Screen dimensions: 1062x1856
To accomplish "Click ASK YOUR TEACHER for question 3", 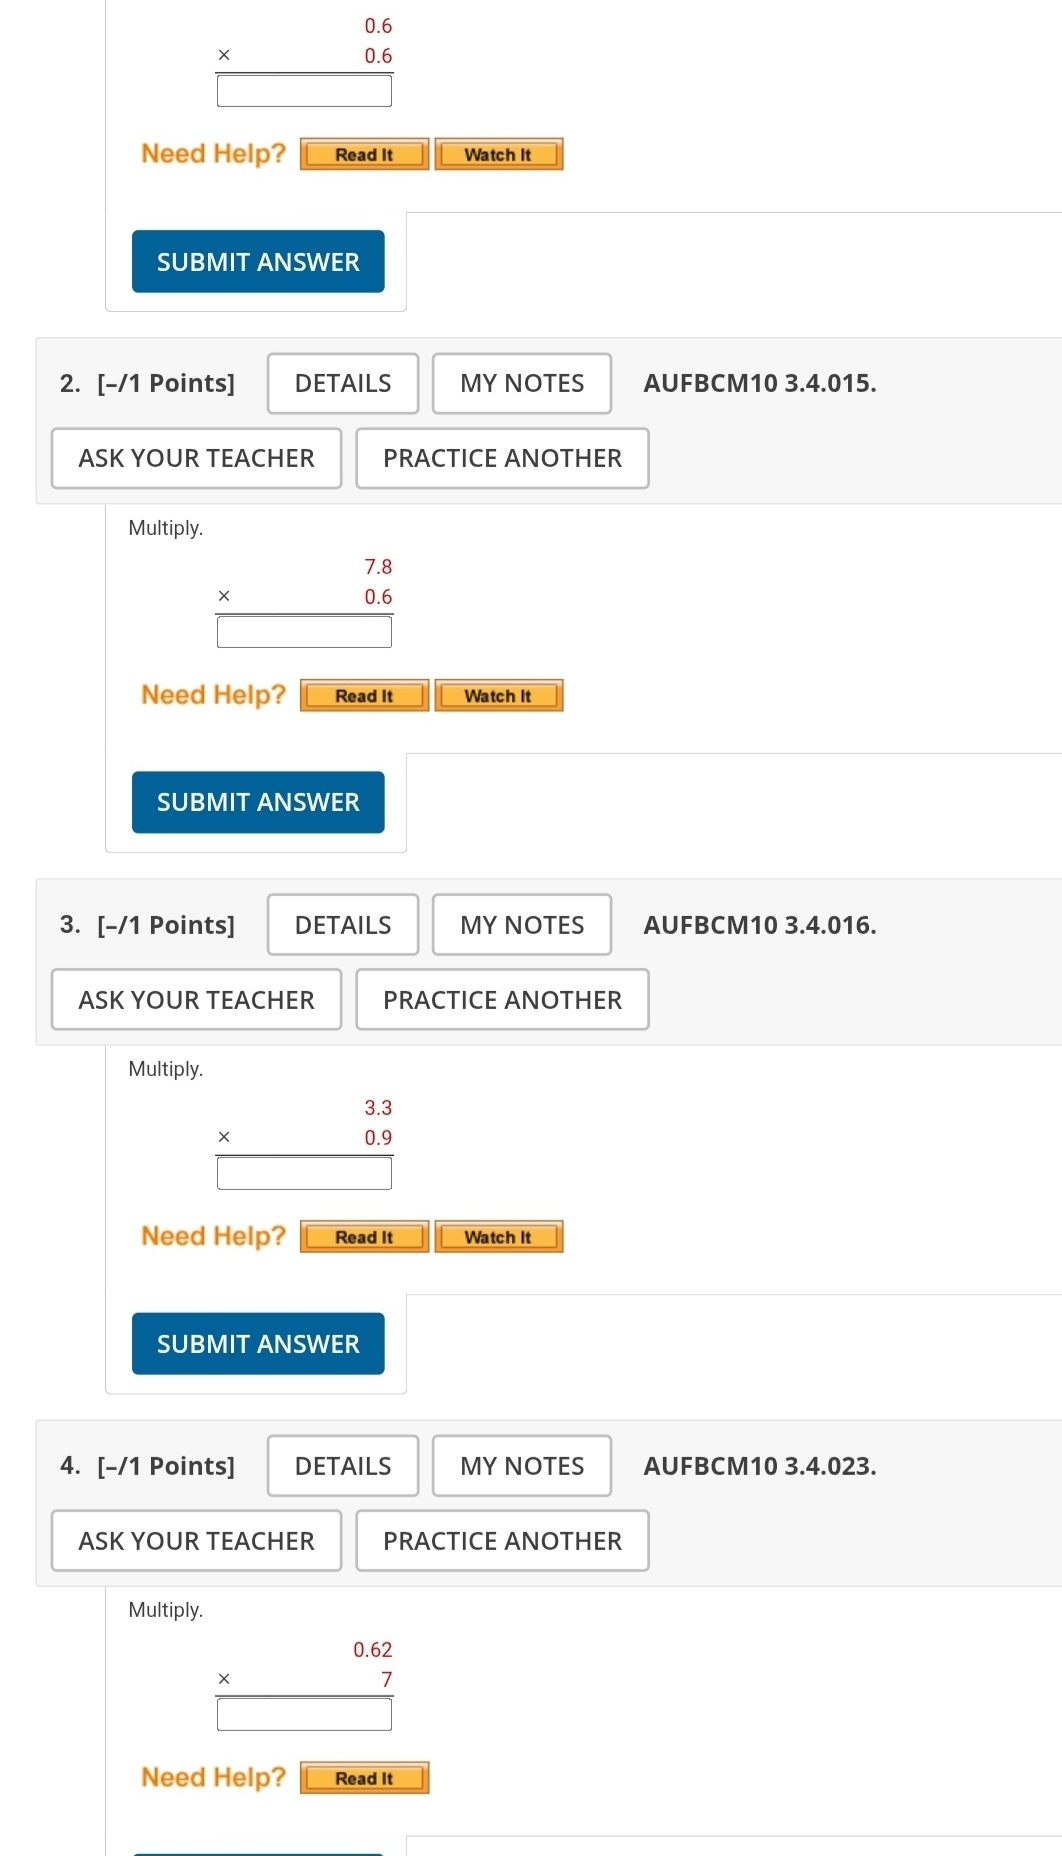I will tap(196, 1000).
